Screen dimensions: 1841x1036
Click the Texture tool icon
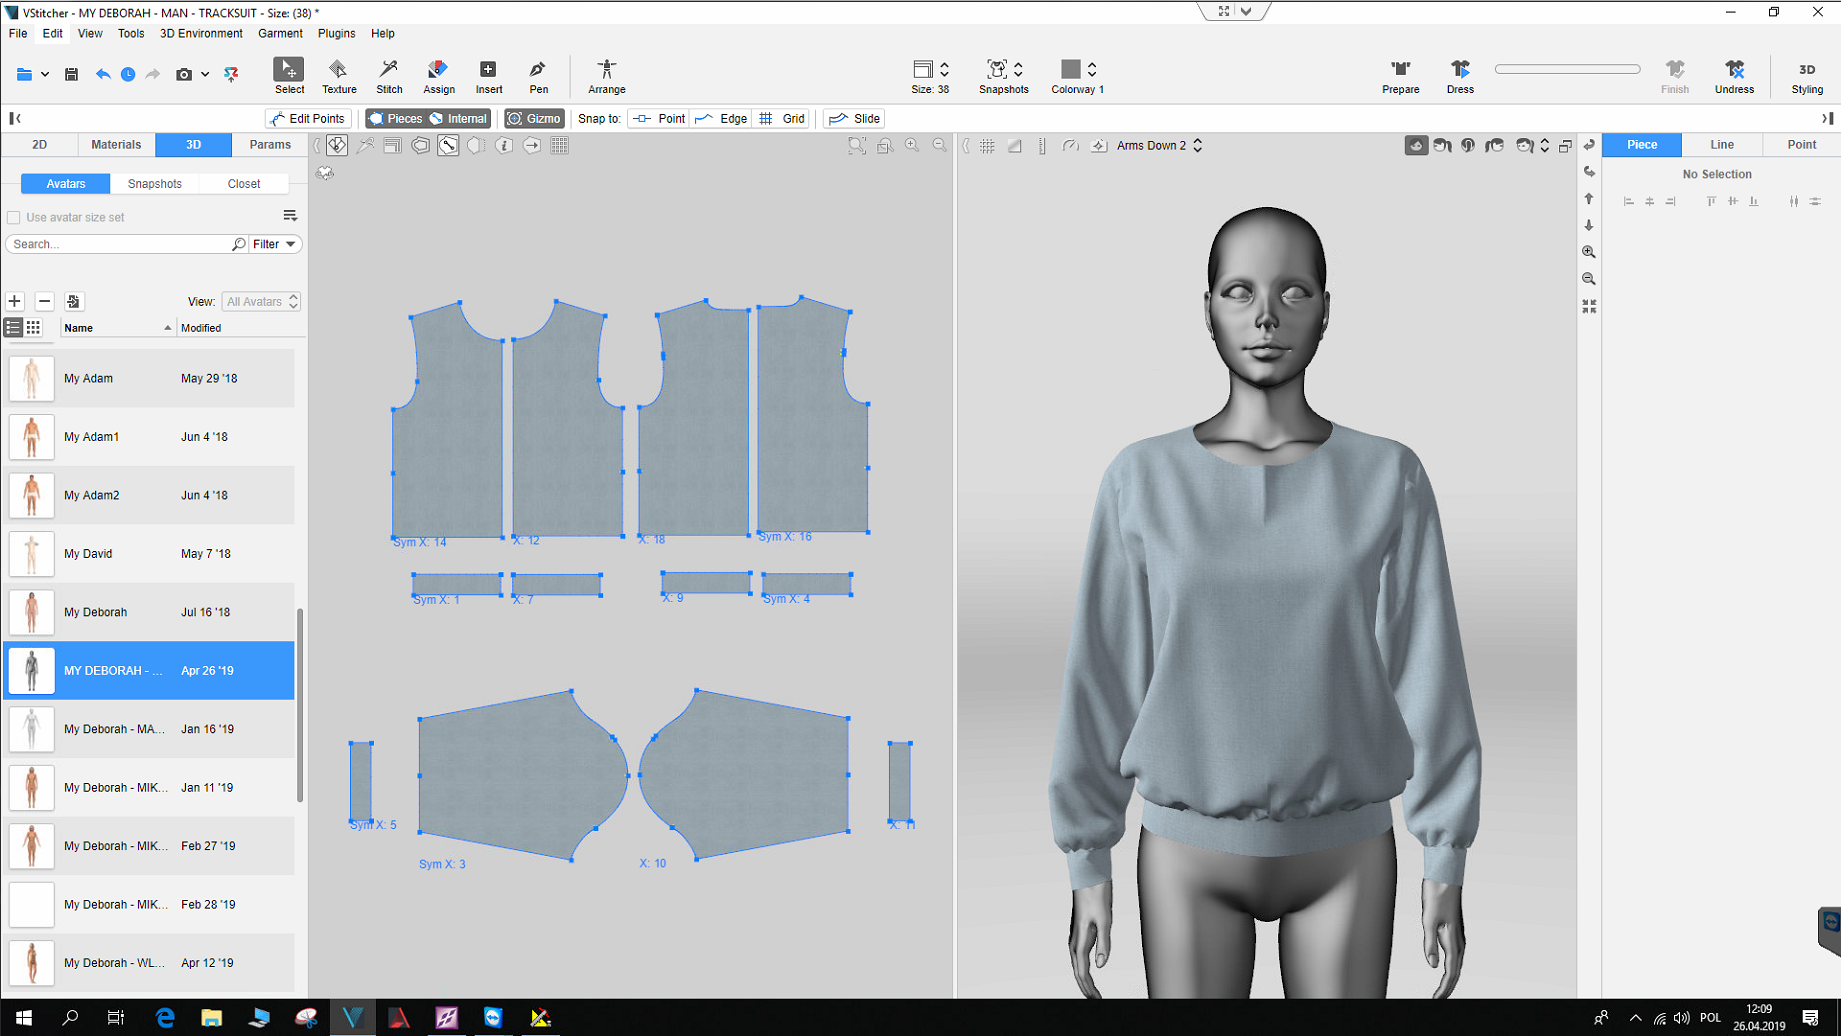[x=339, y=75]
